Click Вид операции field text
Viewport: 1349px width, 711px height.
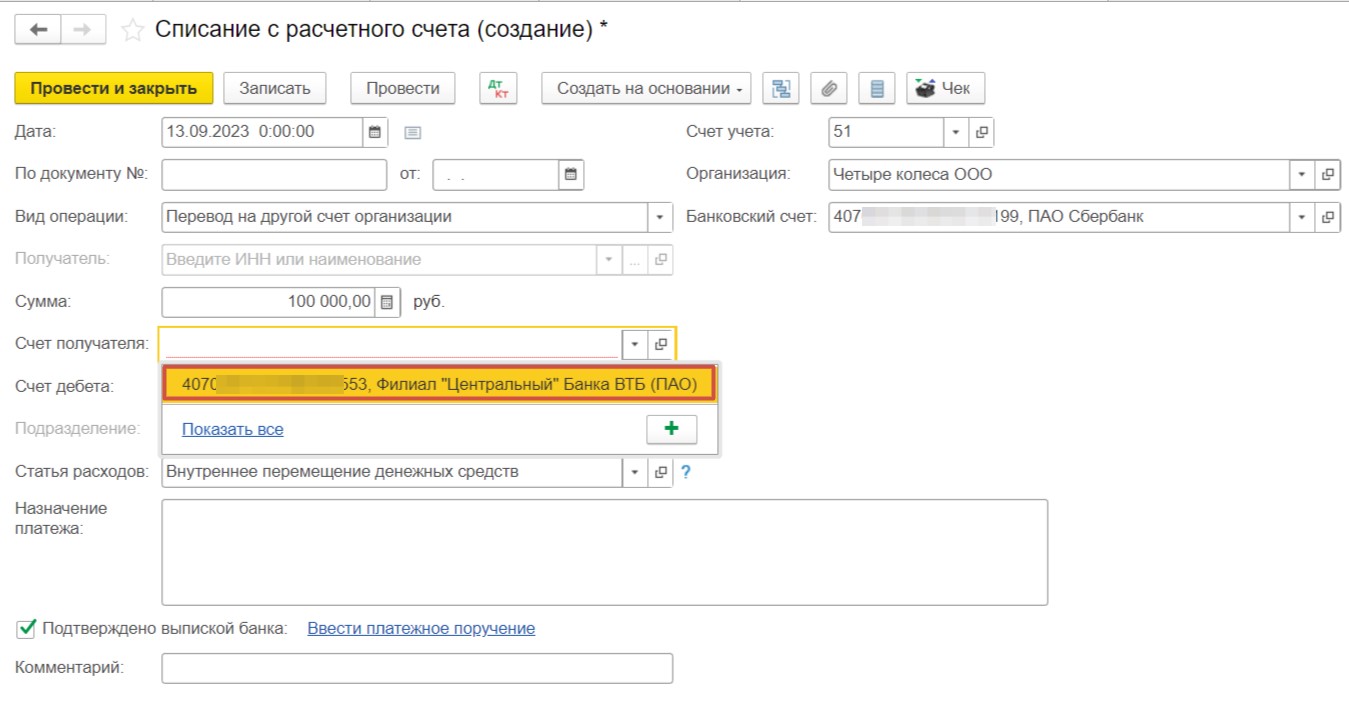[405, 217]
